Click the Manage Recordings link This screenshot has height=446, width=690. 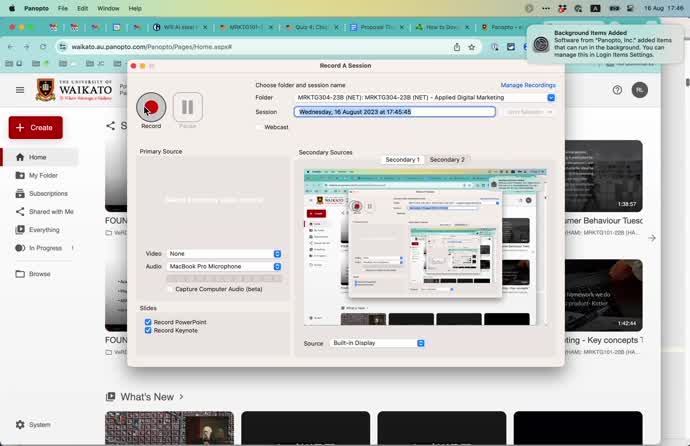pos(527,86)
